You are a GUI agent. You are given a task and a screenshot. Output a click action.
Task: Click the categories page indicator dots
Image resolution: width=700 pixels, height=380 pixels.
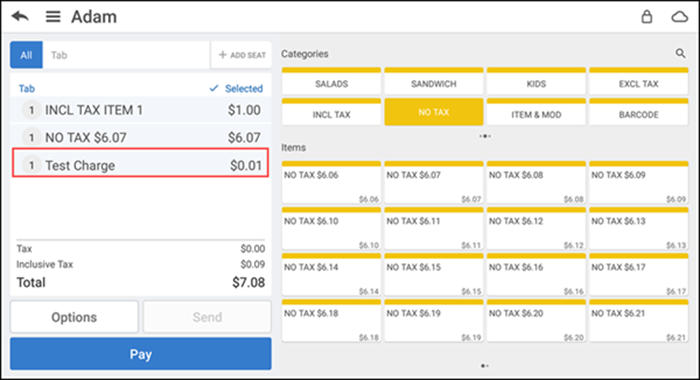(485, 136)
